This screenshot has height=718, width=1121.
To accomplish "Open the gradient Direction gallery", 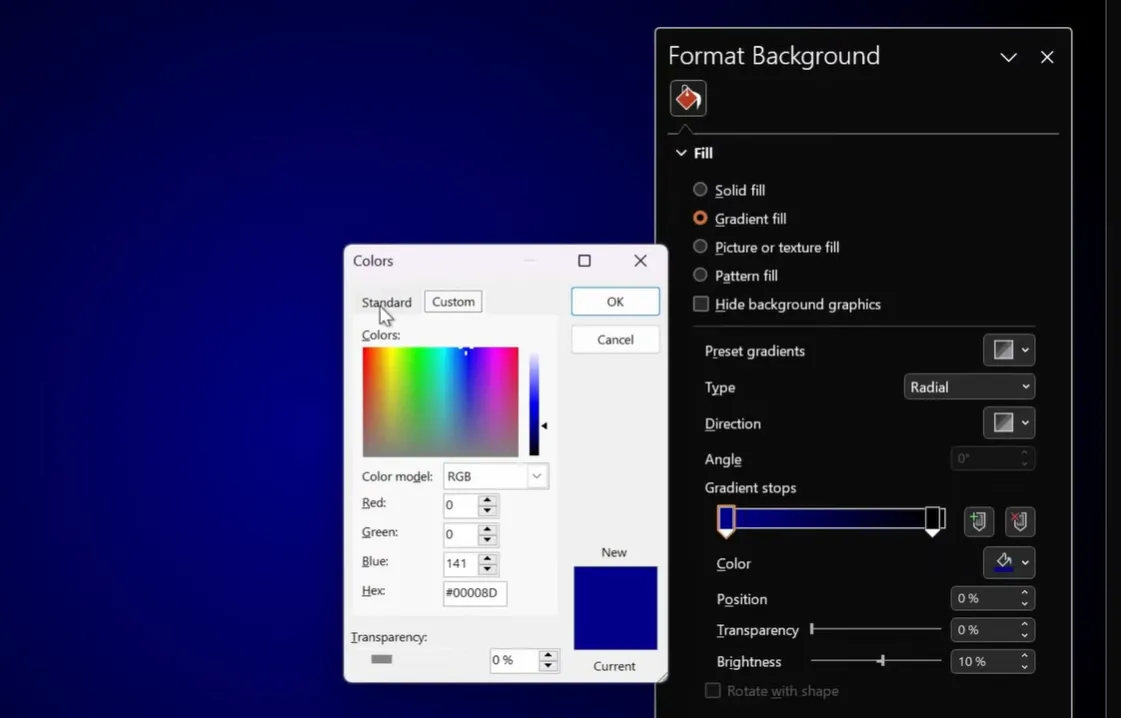I will click(1008, 423).
